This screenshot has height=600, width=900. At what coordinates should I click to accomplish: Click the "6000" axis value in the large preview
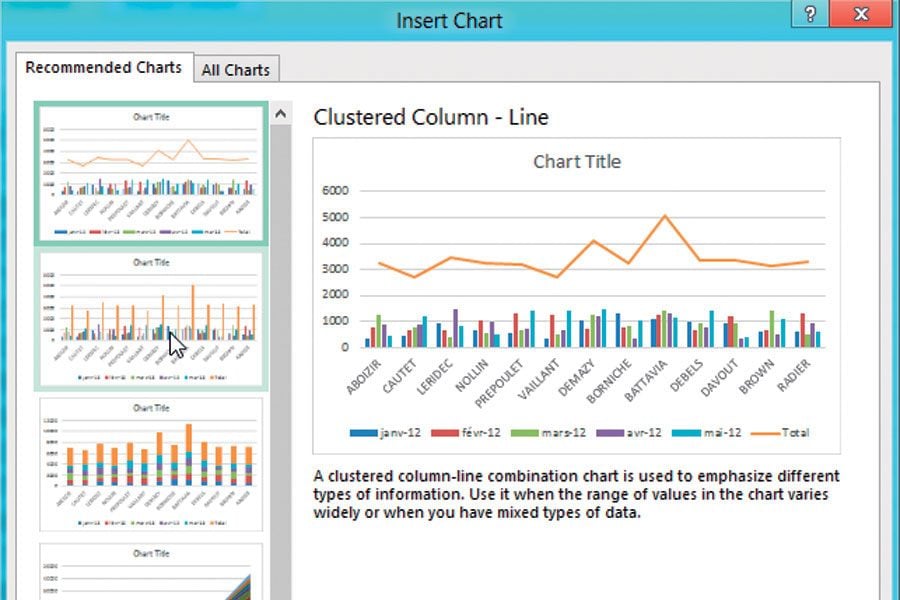(335, 191)
